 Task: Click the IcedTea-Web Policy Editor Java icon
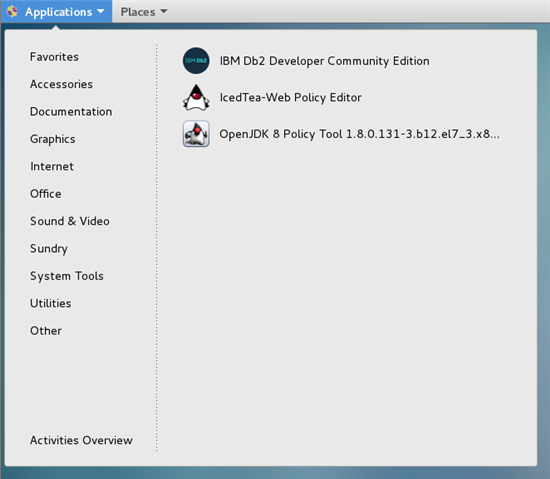coord(196,97)
